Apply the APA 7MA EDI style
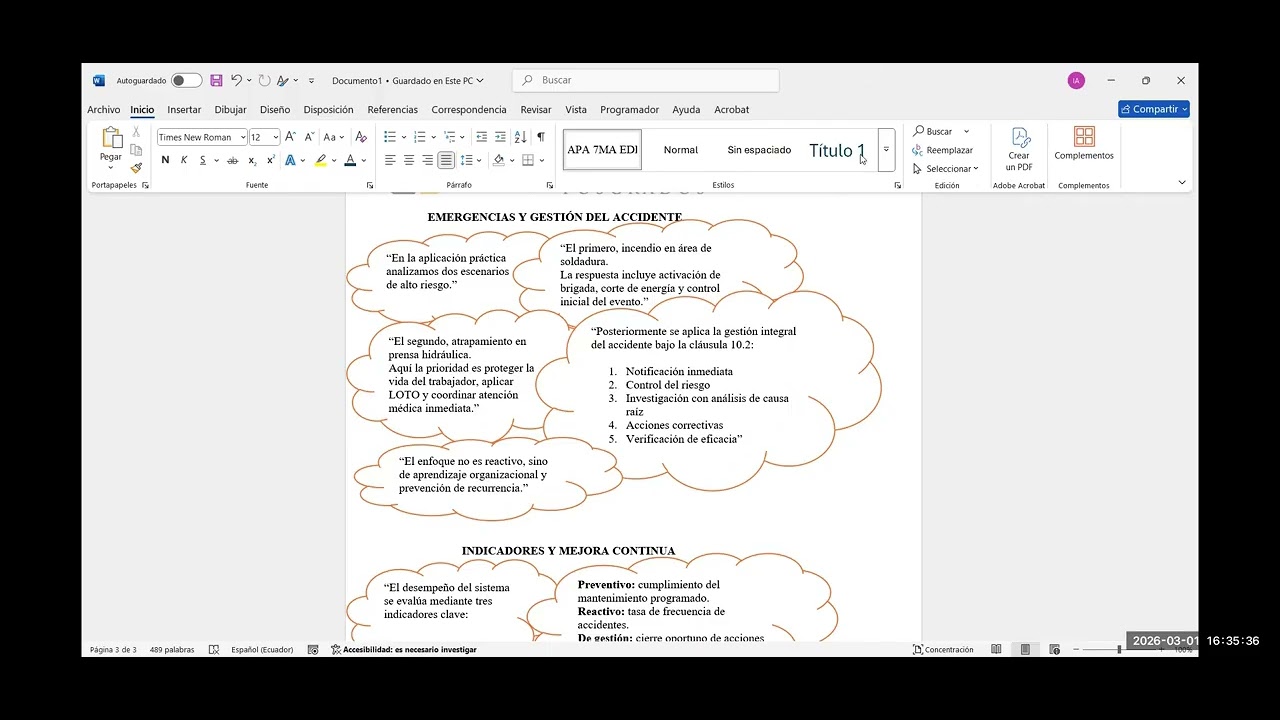1280x720 pixels. click(x=602, y=150)
